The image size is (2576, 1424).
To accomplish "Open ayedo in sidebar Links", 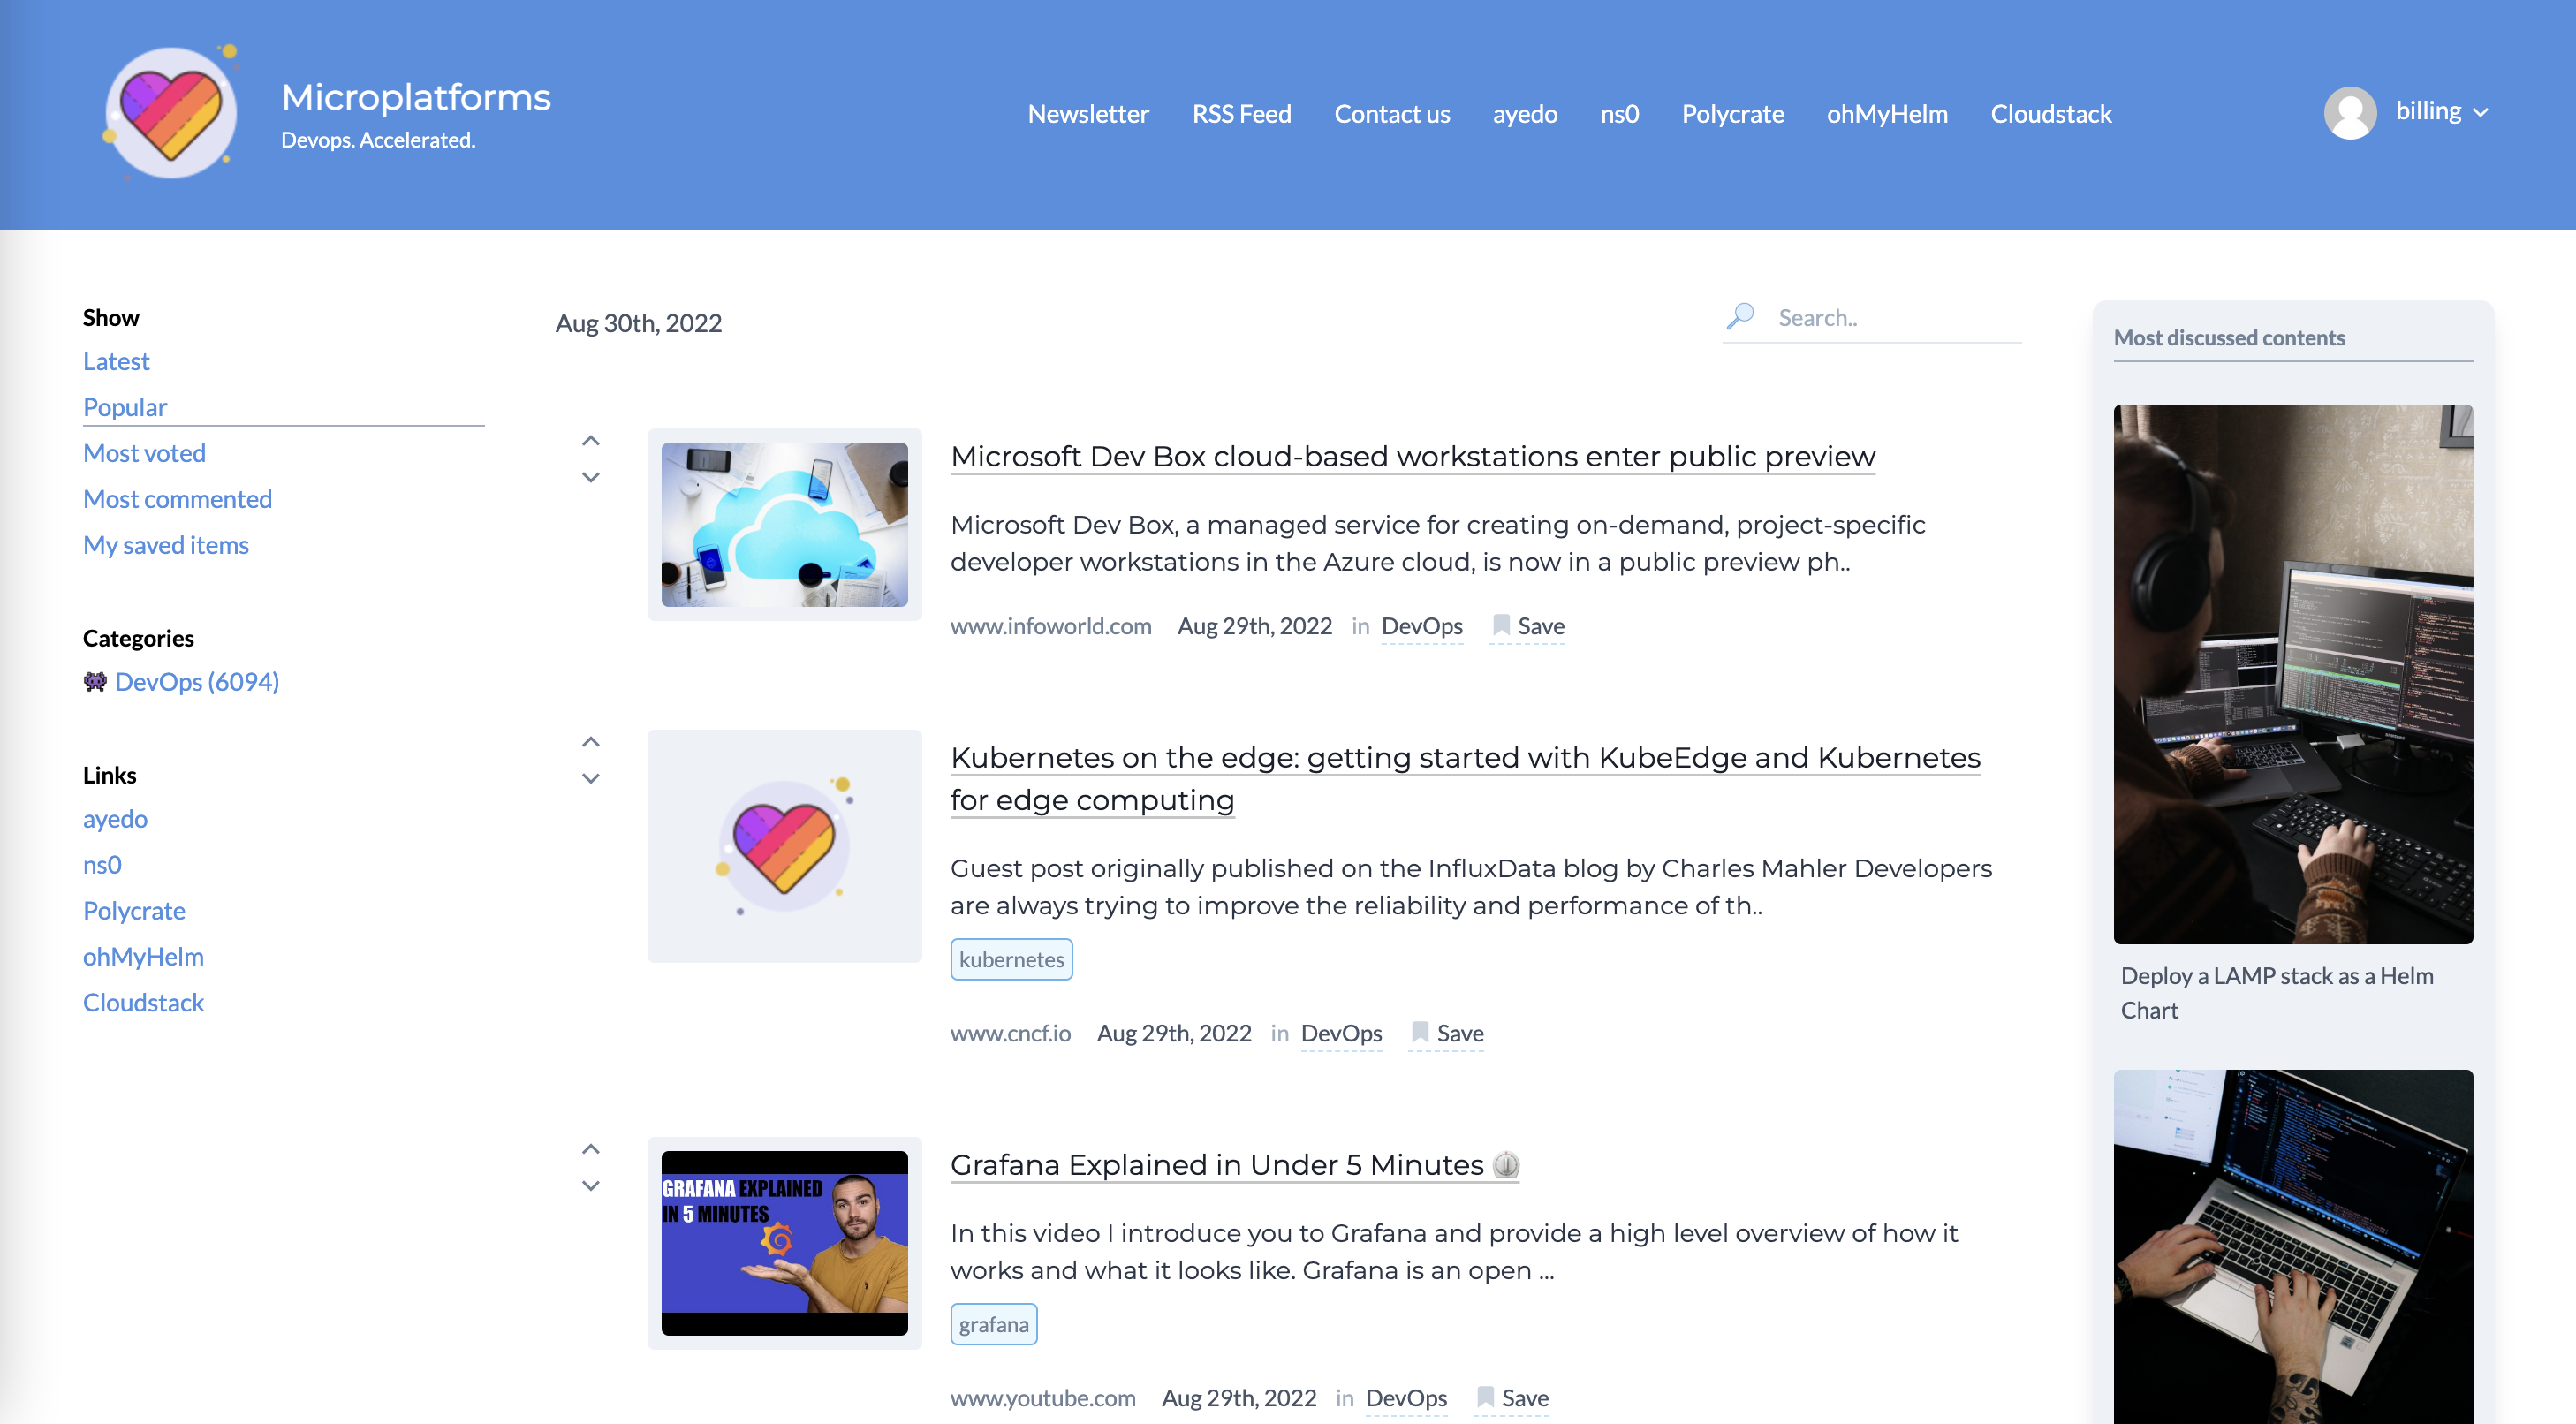I will tap(115, 819).
